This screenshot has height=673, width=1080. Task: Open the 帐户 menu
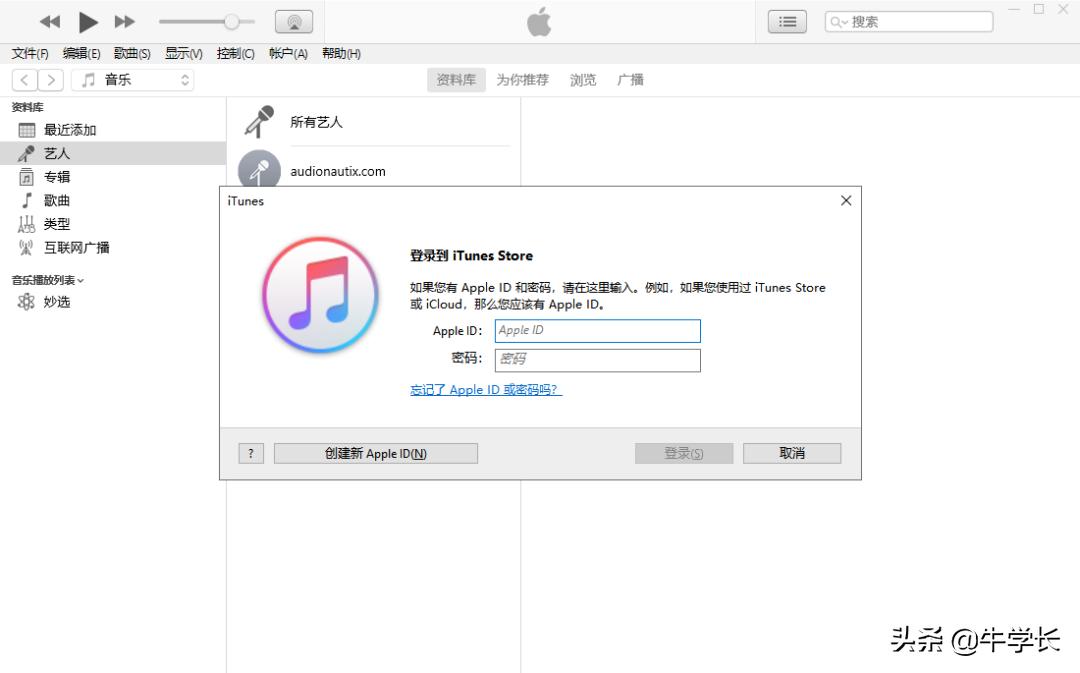pos(288,53)
